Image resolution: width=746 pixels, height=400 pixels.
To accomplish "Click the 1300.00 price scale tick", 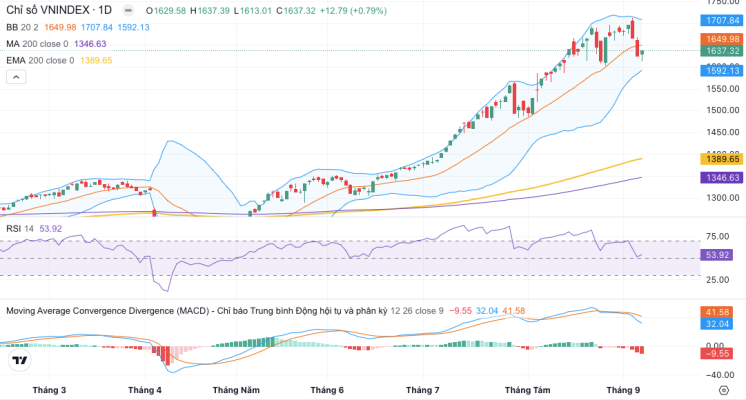I will pyautogui.click(x=723, y=197).
